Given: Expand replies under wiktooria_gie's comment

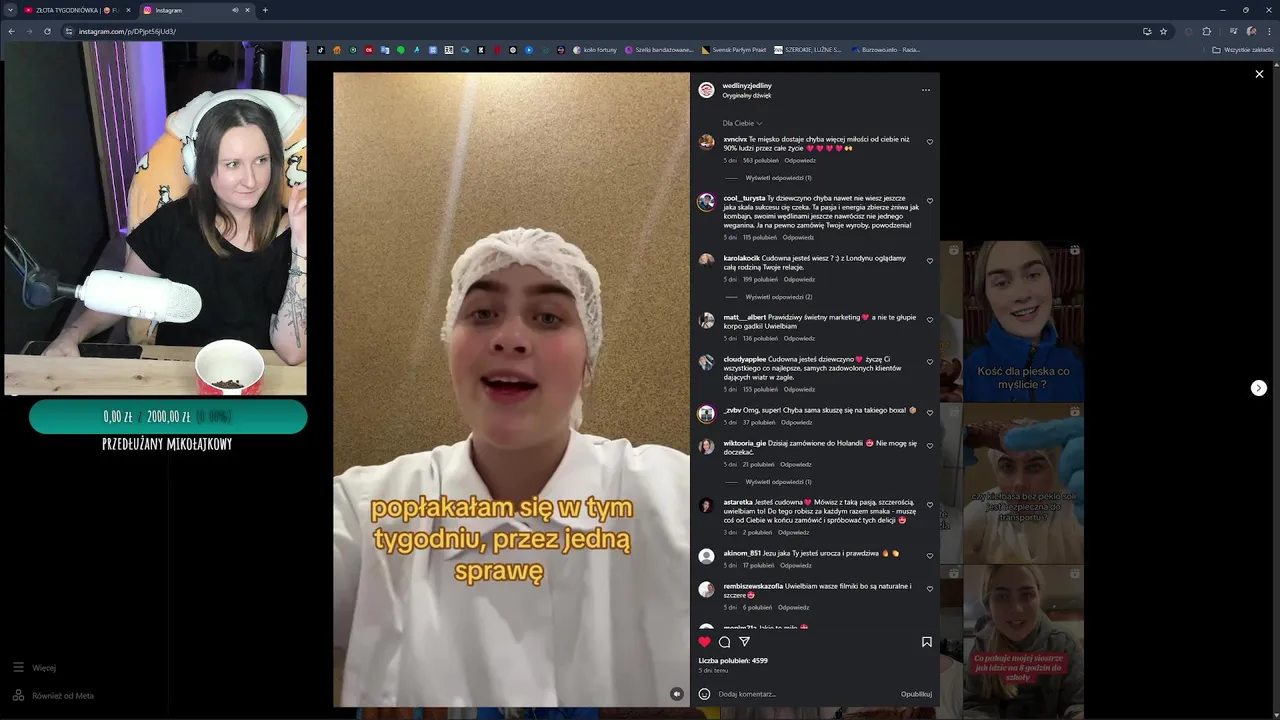Looking at the screenshot, I should click(x=778, y=482).
